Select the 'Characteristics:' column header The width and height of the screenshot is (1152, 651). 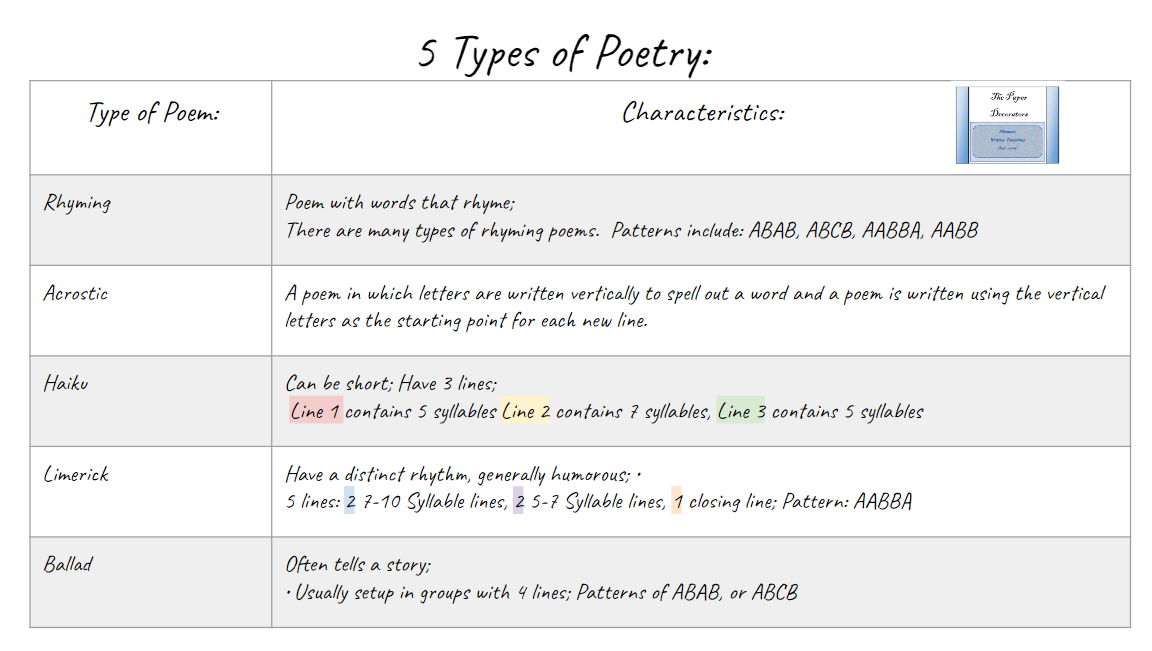pos(703,113)
